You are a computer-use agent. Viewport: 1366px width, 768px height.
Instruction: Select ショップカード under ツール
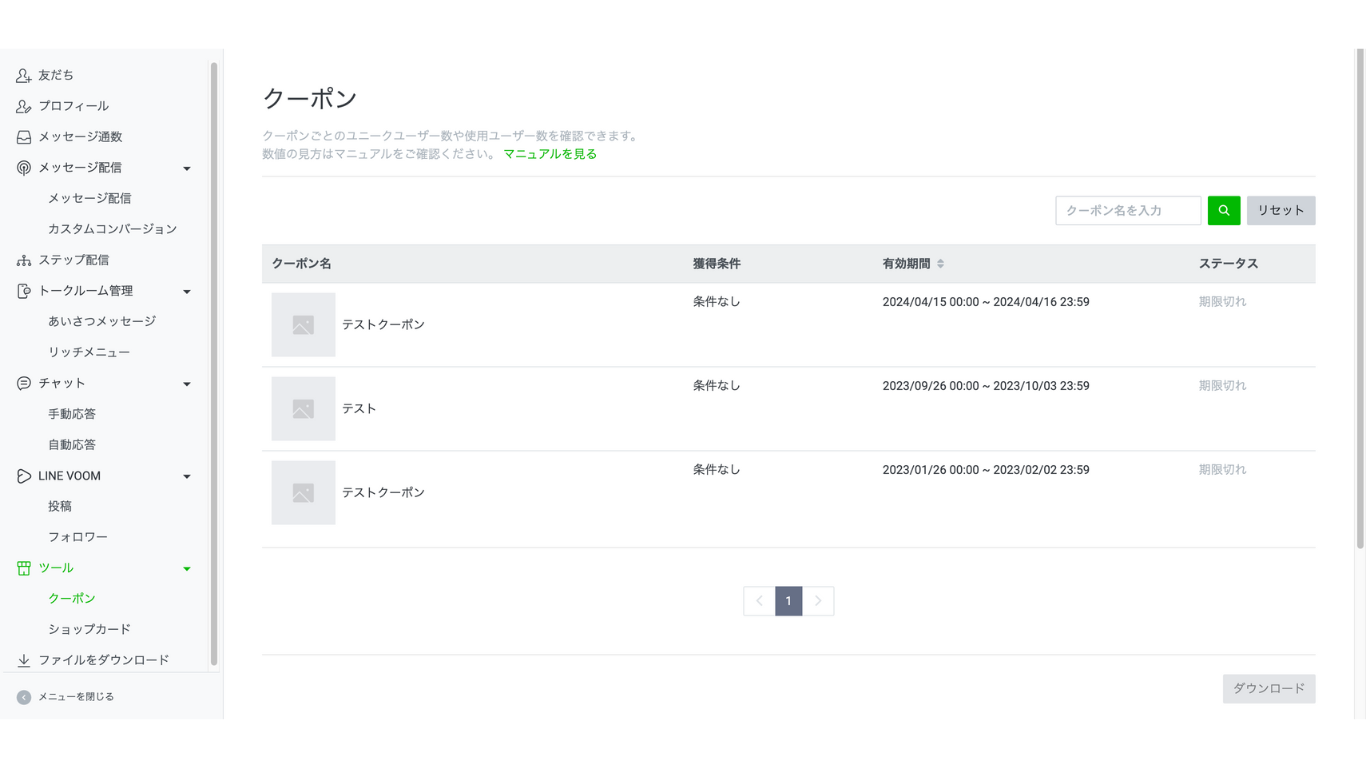click(x=90, y=629)
